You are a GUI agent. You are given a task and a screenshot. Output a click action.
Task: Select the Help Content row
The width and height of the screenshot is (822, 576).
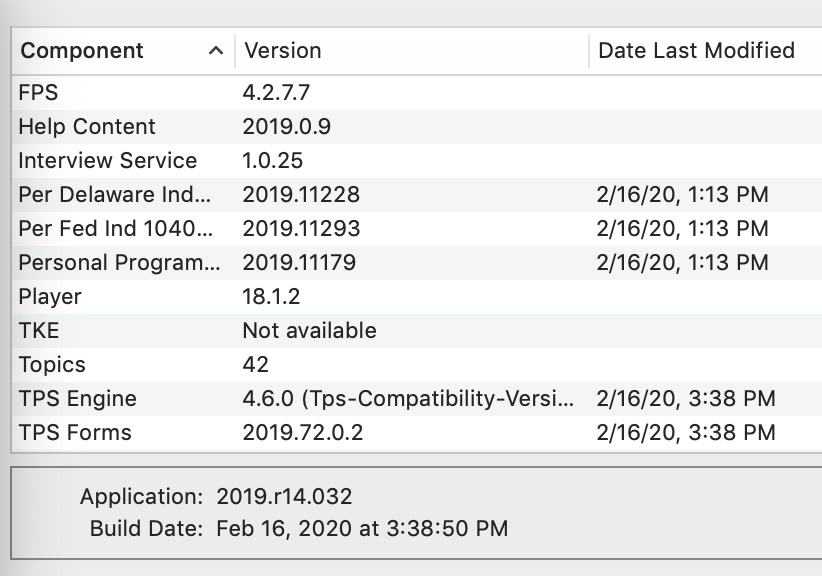coord(417,127)
